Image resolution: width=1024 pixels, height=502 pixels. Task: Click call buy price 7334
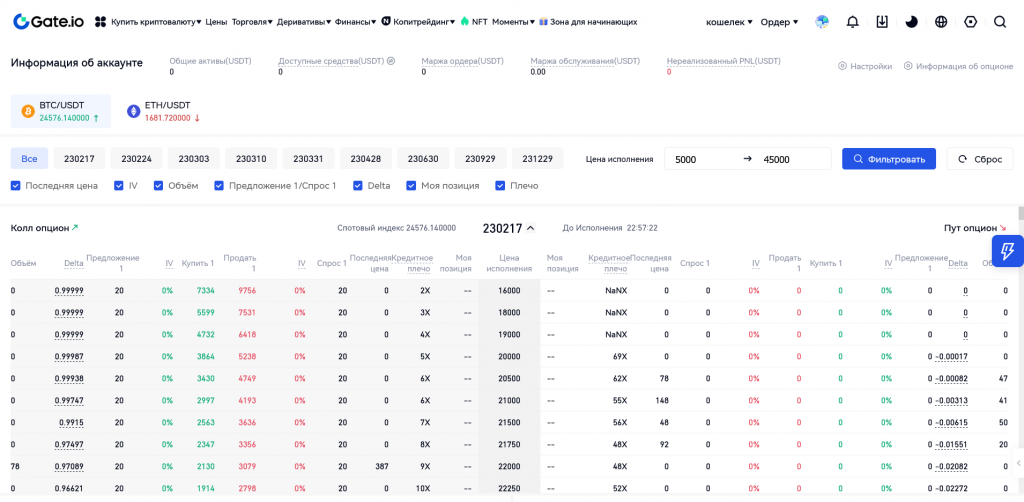coord(205,290)
